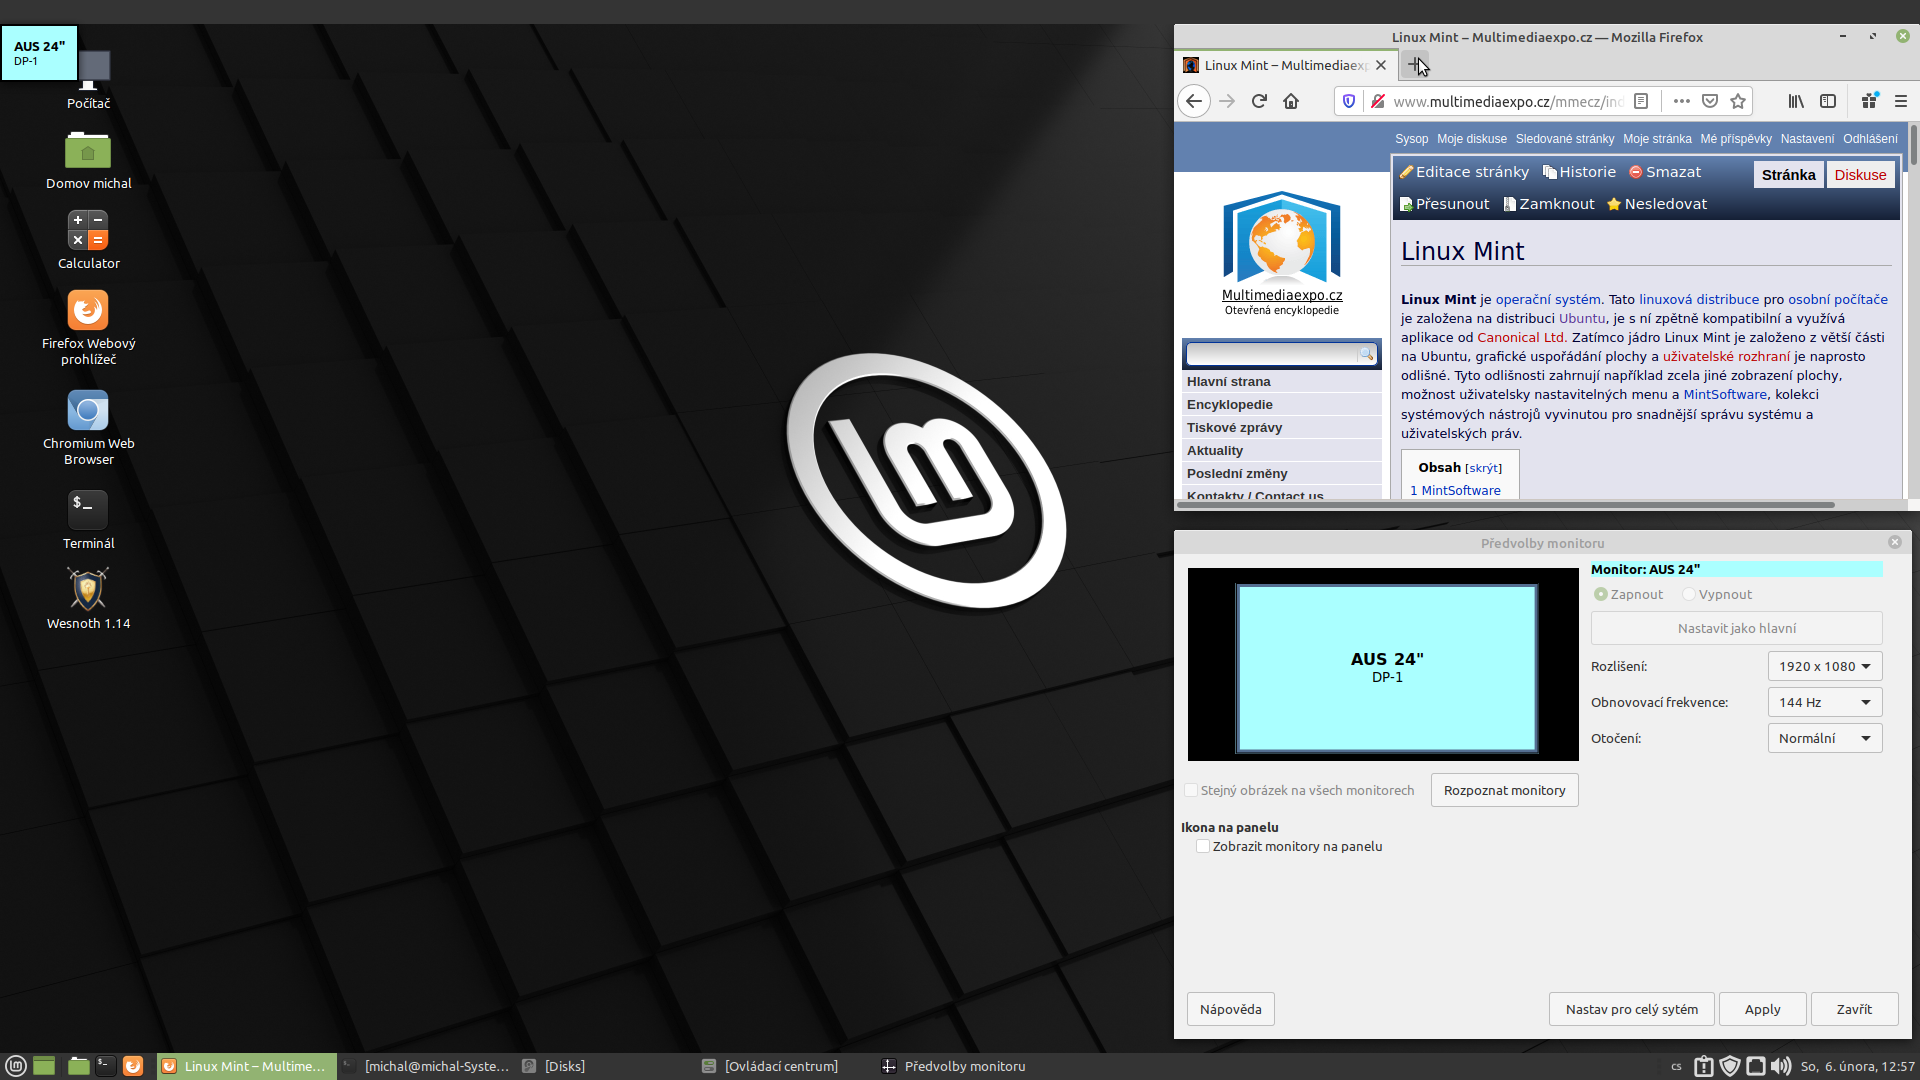Screen dimensions: 1920x1080
Task: Click the Multimediaexpo search input field
Action: (x=1271, y=354)
